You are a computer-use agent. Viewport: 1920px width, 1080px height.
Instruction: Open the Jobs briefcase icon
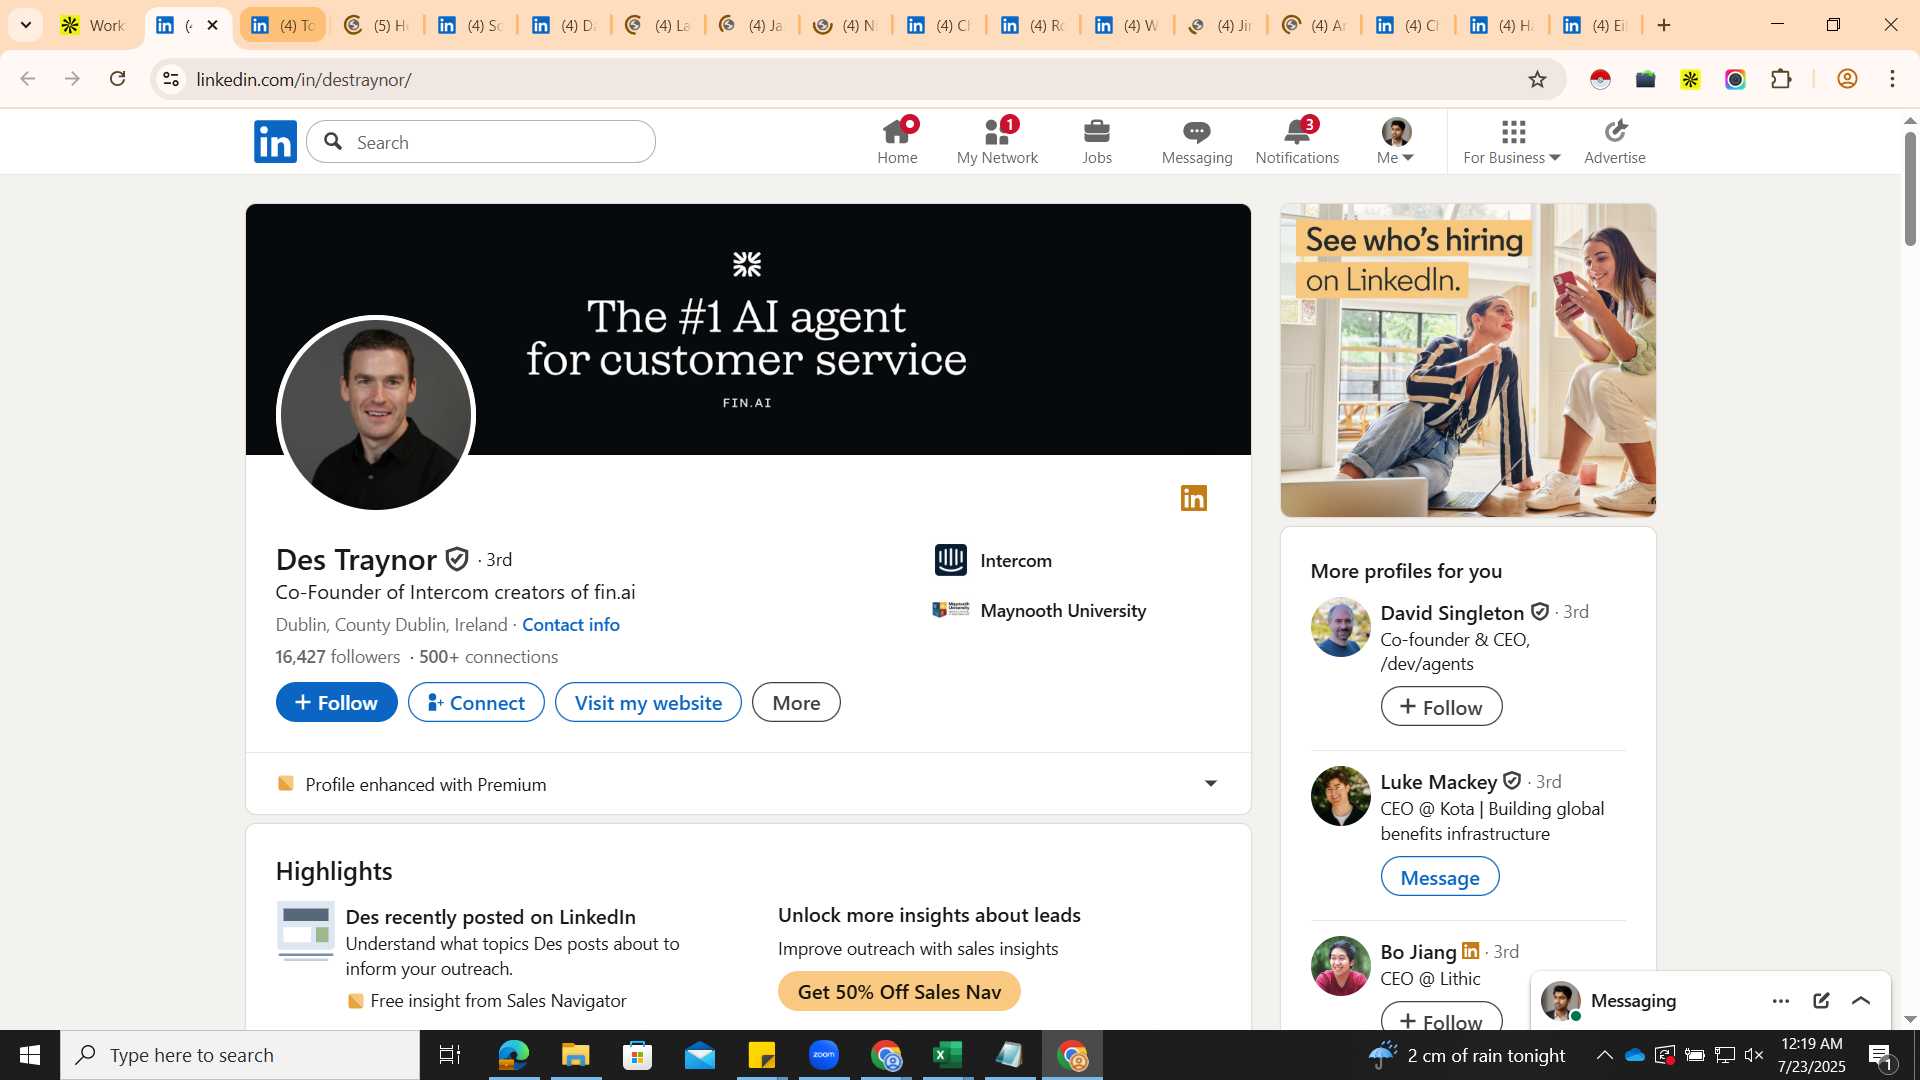coord(1097,141)
